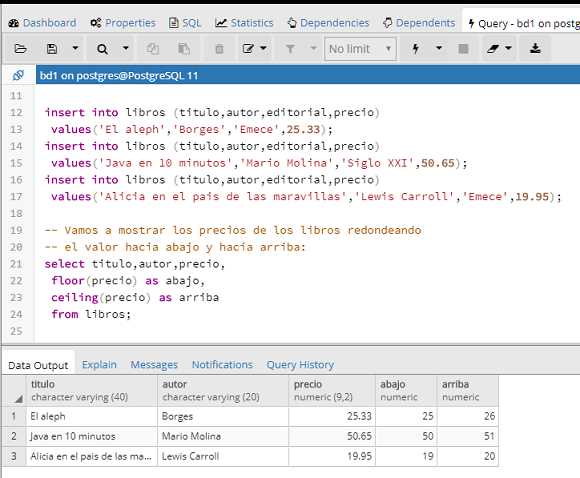The height and width of the screenshot is (478, 580).
Task: Click the Open File folder icon
Action: pos(20,48)
